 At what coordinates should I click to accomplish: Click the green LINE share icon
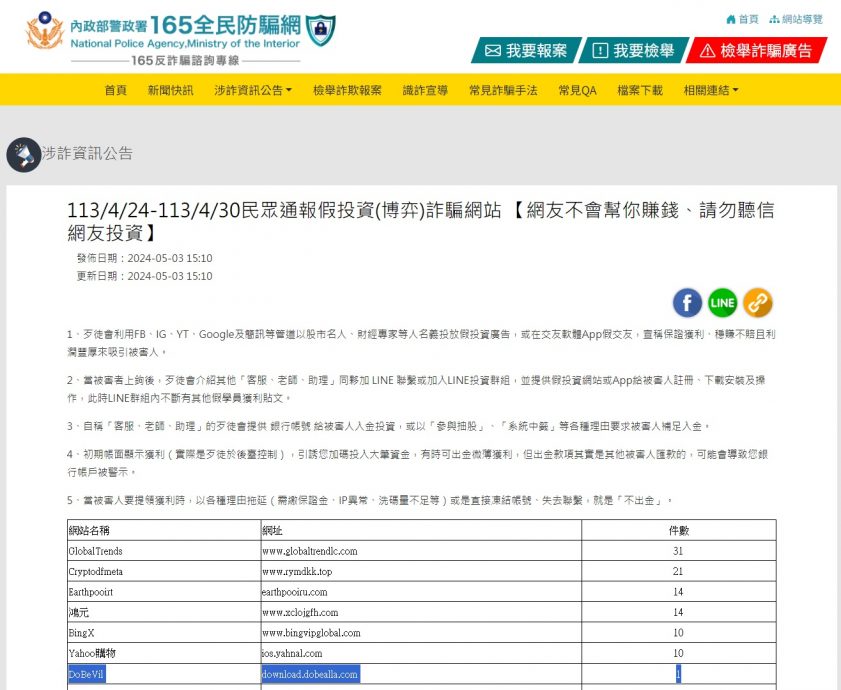(723, 302)
